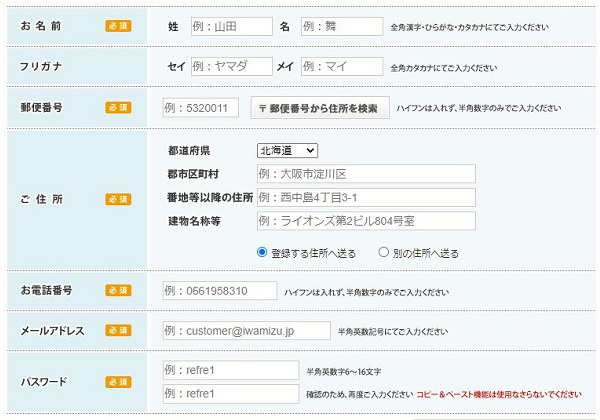600x420 pixels.
Task: Click the 必須 badge beside お名前
Action: [118, 26]
